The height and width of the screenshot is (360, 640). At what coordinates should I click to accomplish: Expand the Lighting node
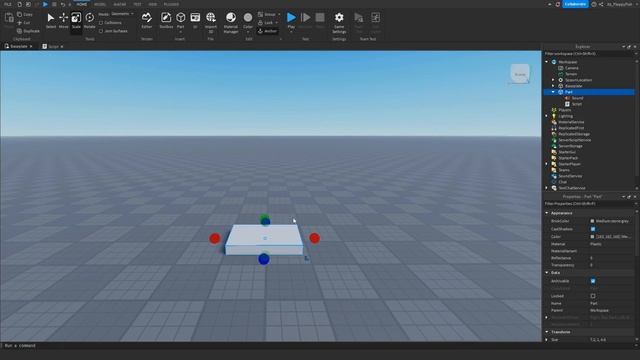pos(547,116)
